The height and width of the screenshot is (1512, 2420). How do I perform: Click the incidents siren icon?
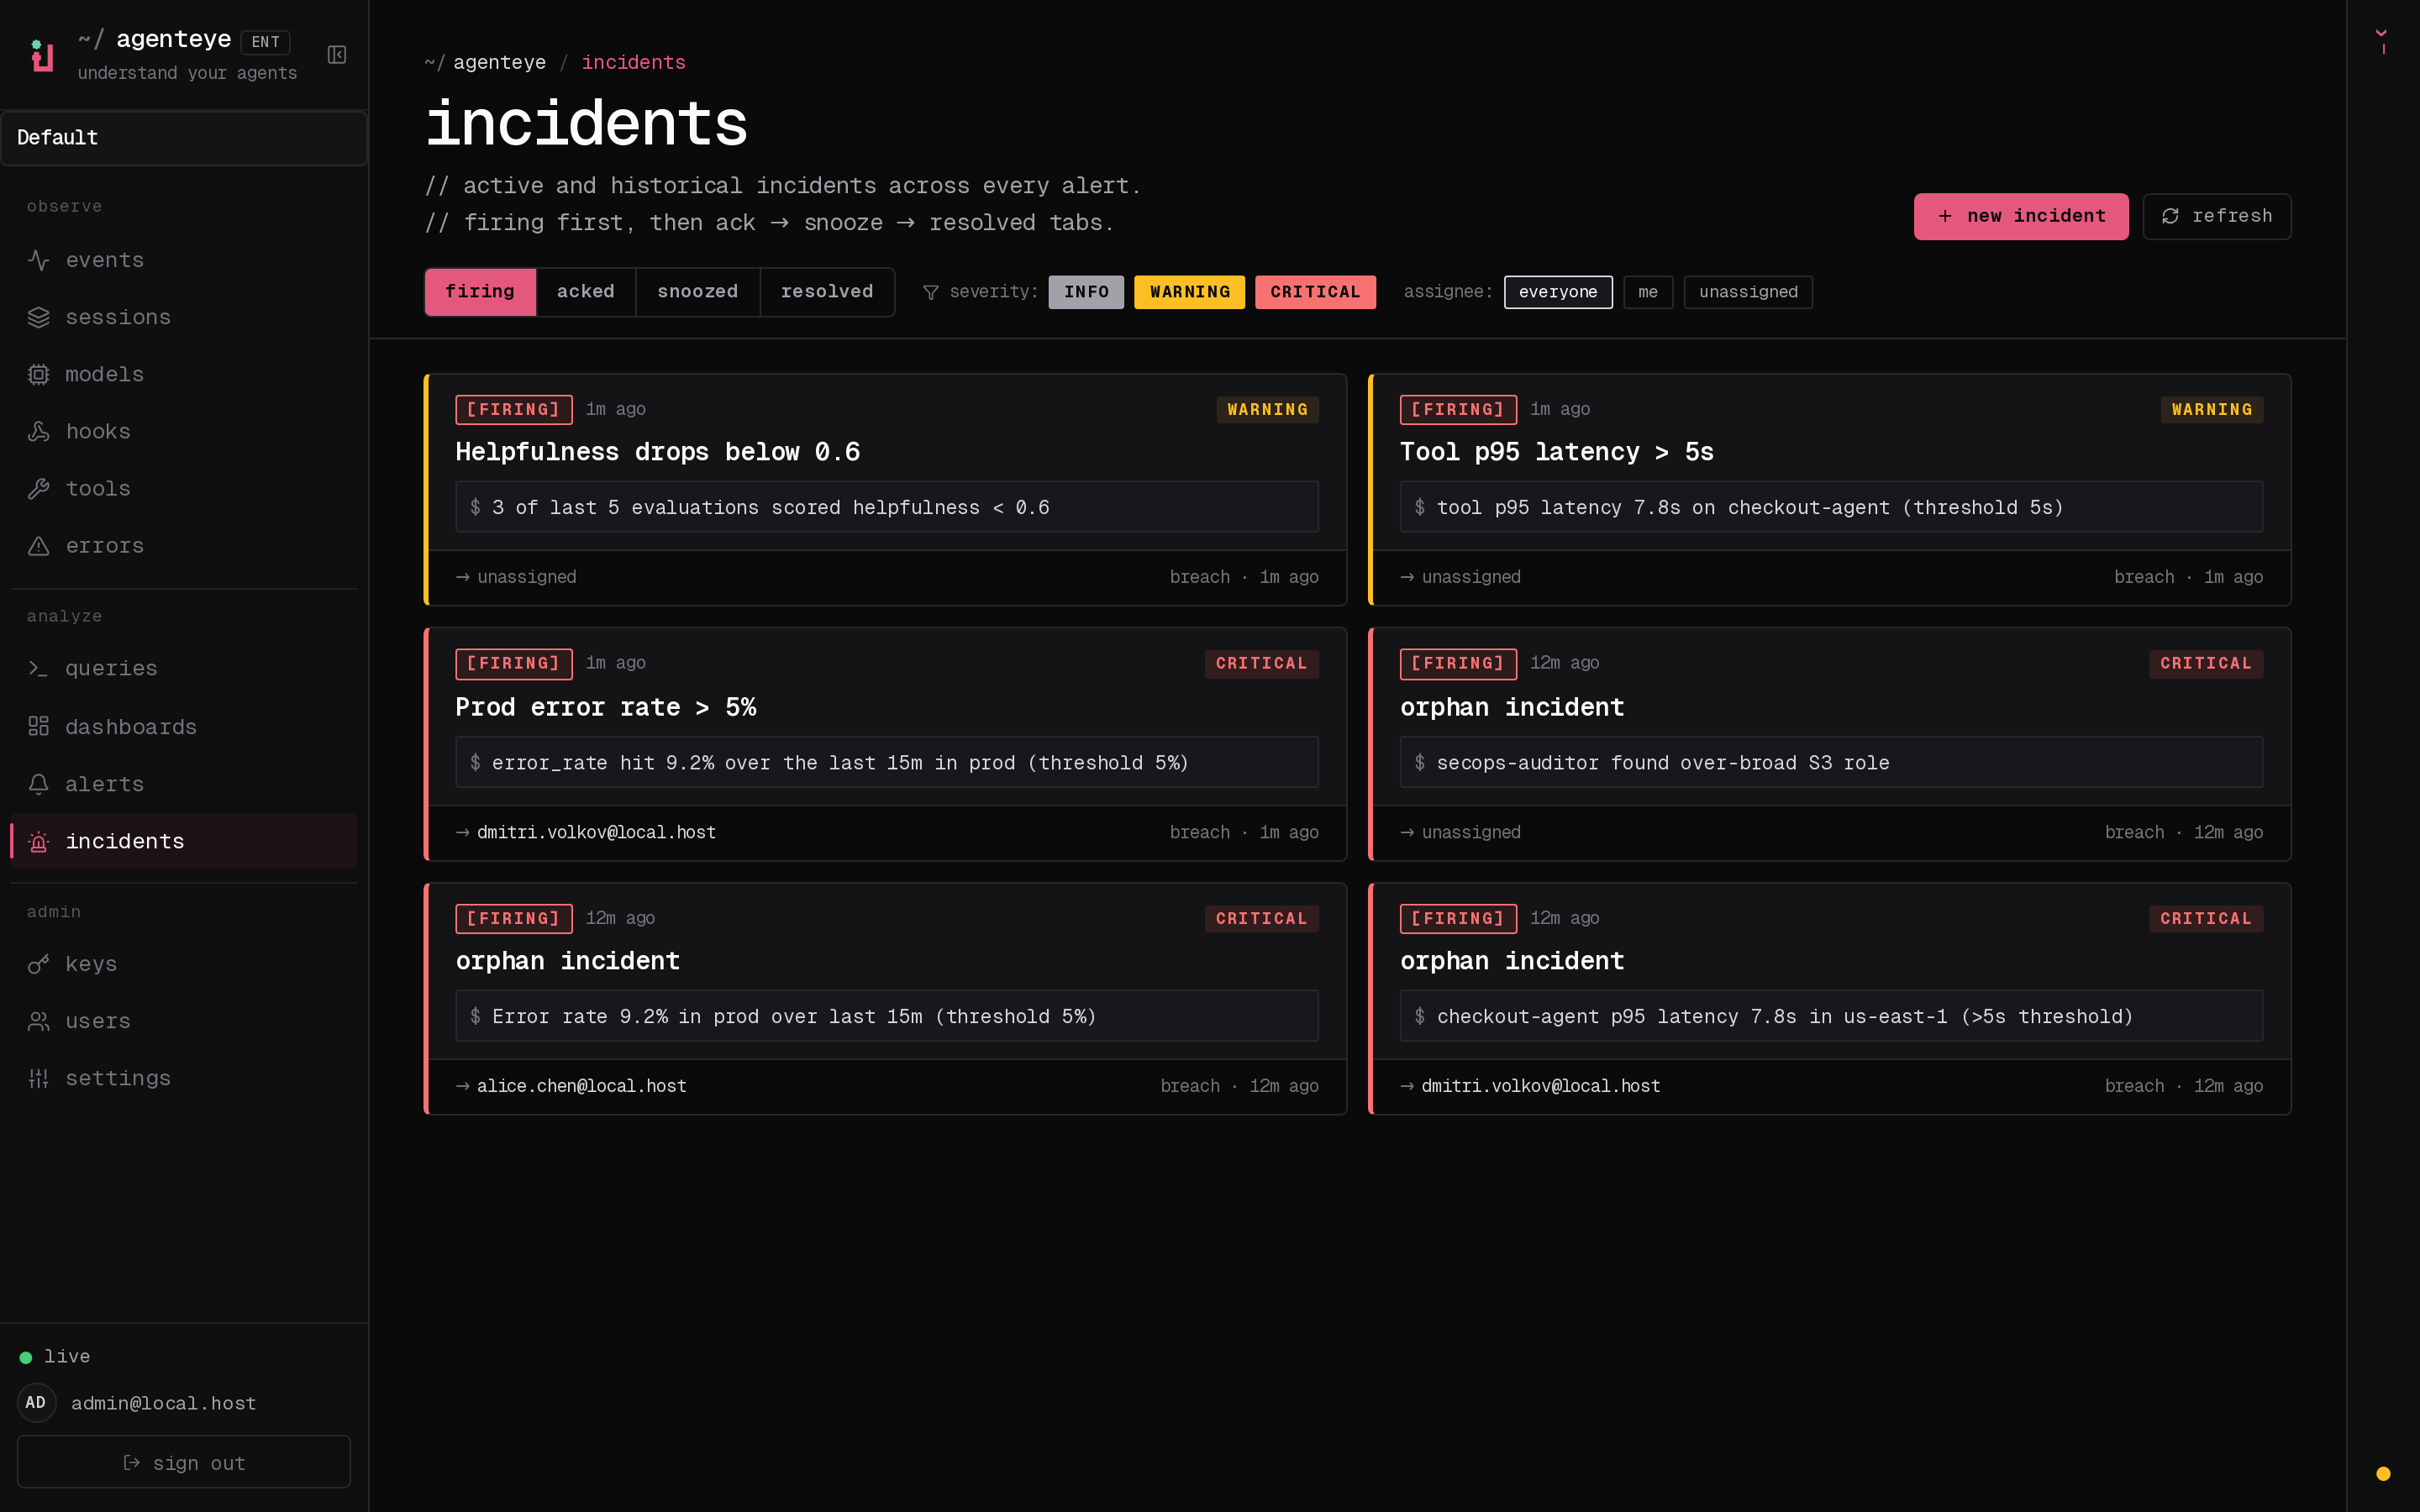point(39,842)
